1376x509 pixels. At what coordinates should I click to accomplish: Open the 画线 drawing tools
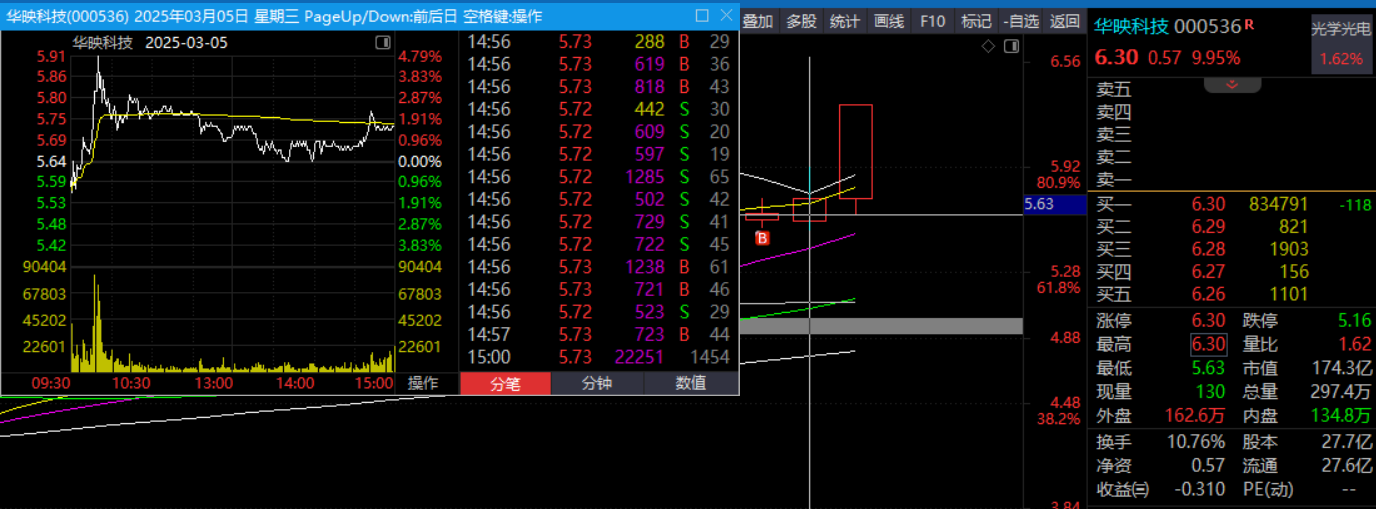click(x=888, y=21)
